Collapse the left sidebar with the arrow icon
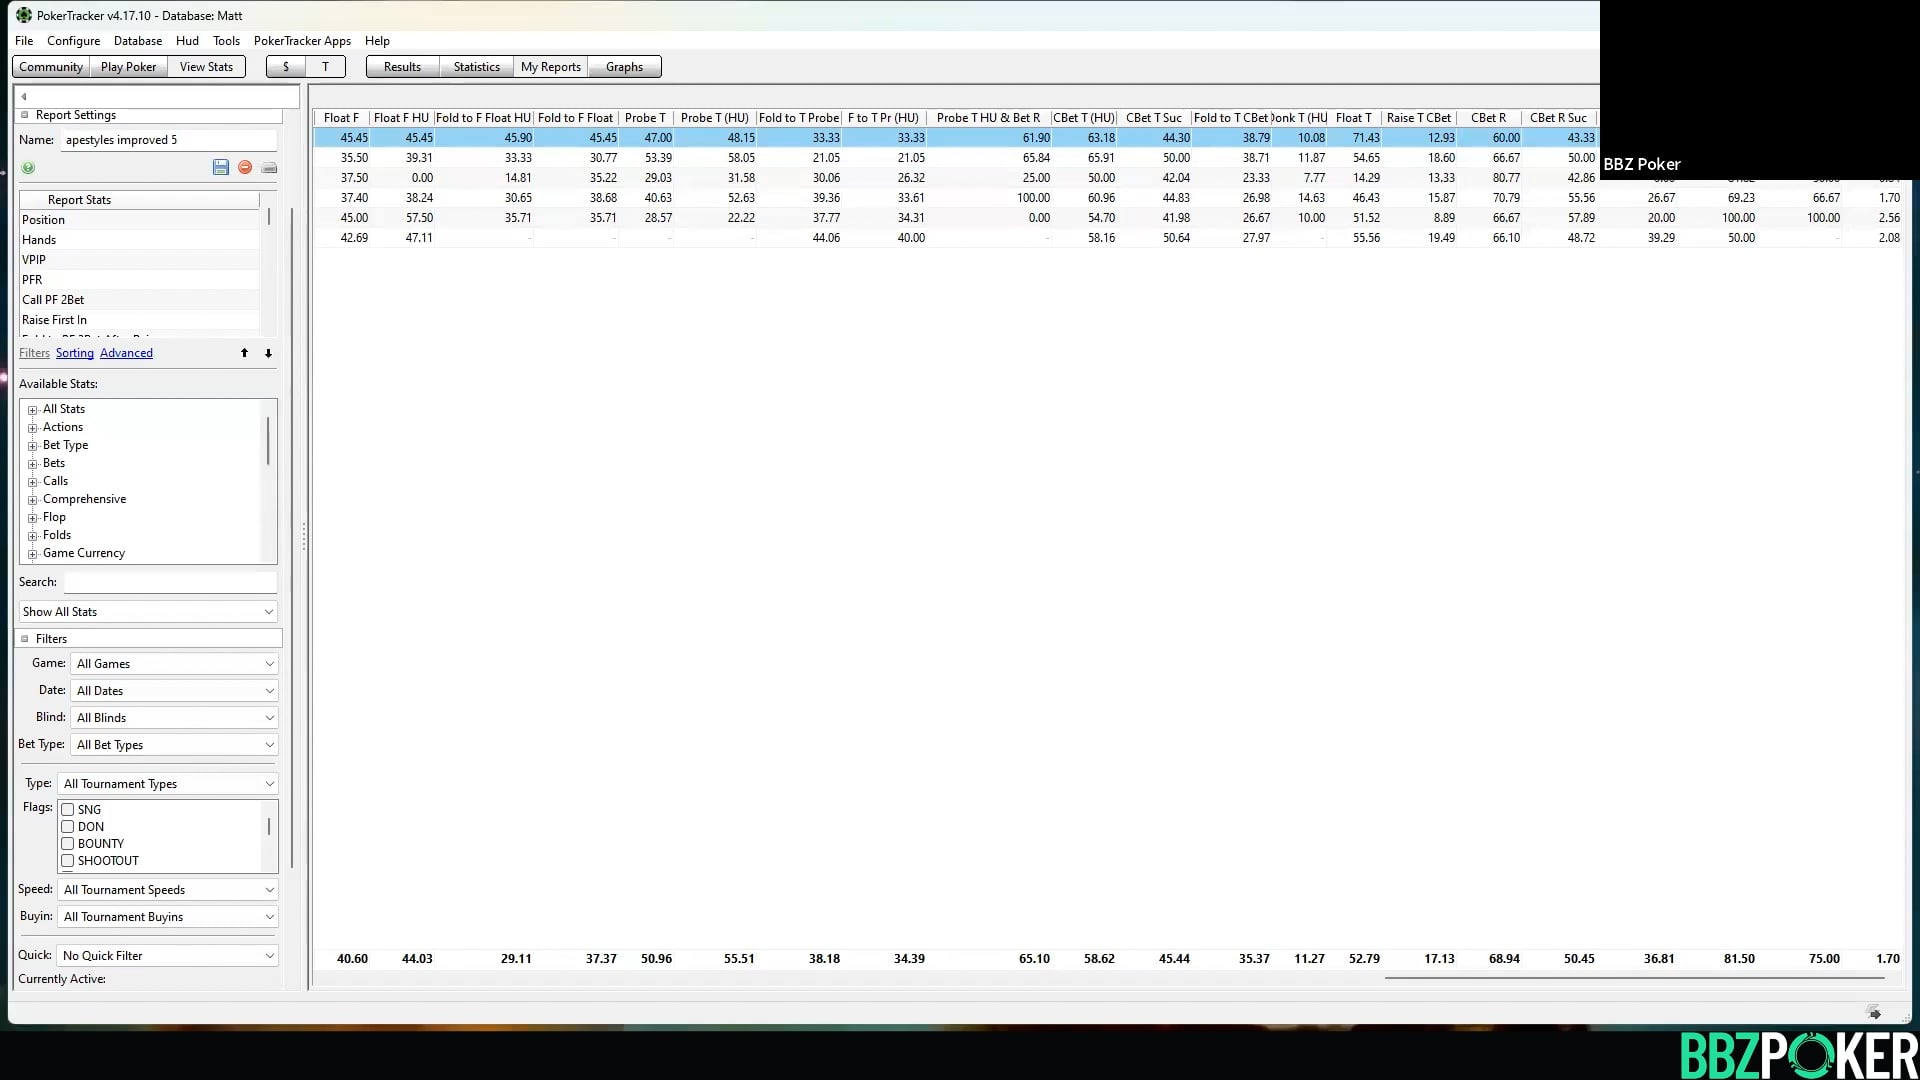This screenshot has width=1920, height=1080. tap(22, 95)
